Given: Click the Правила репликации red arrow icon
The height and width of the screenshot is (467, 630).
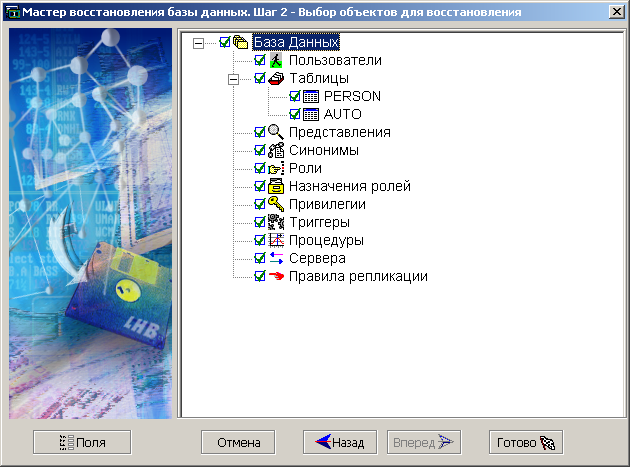Looking at the screenshot, I should pos(277,276).
